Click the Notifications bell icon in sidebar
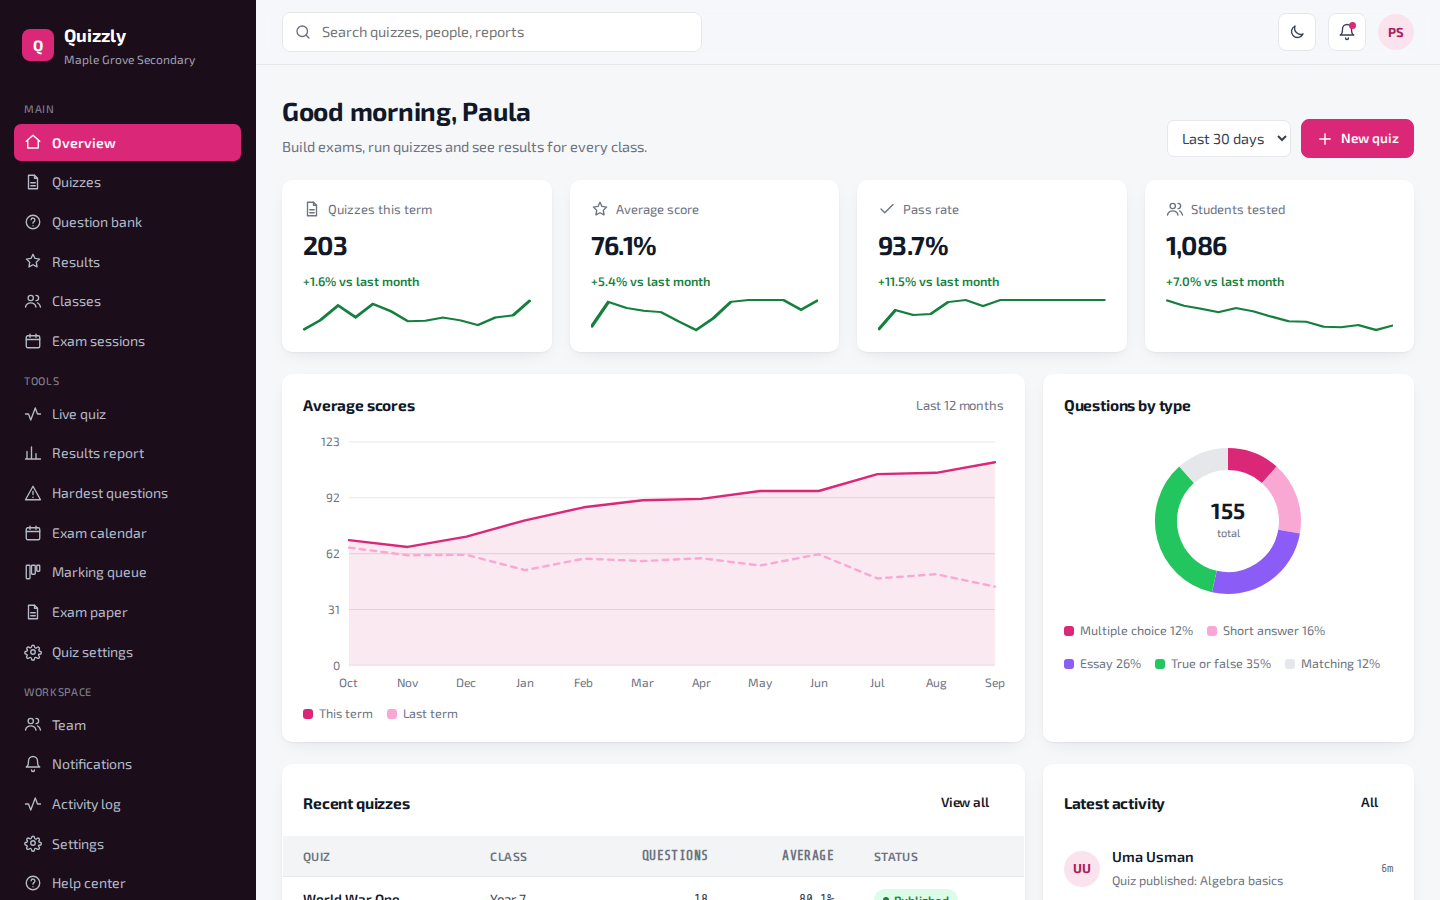The height and width of the screenshot is (900, 1440). click(x=33, y=764)
